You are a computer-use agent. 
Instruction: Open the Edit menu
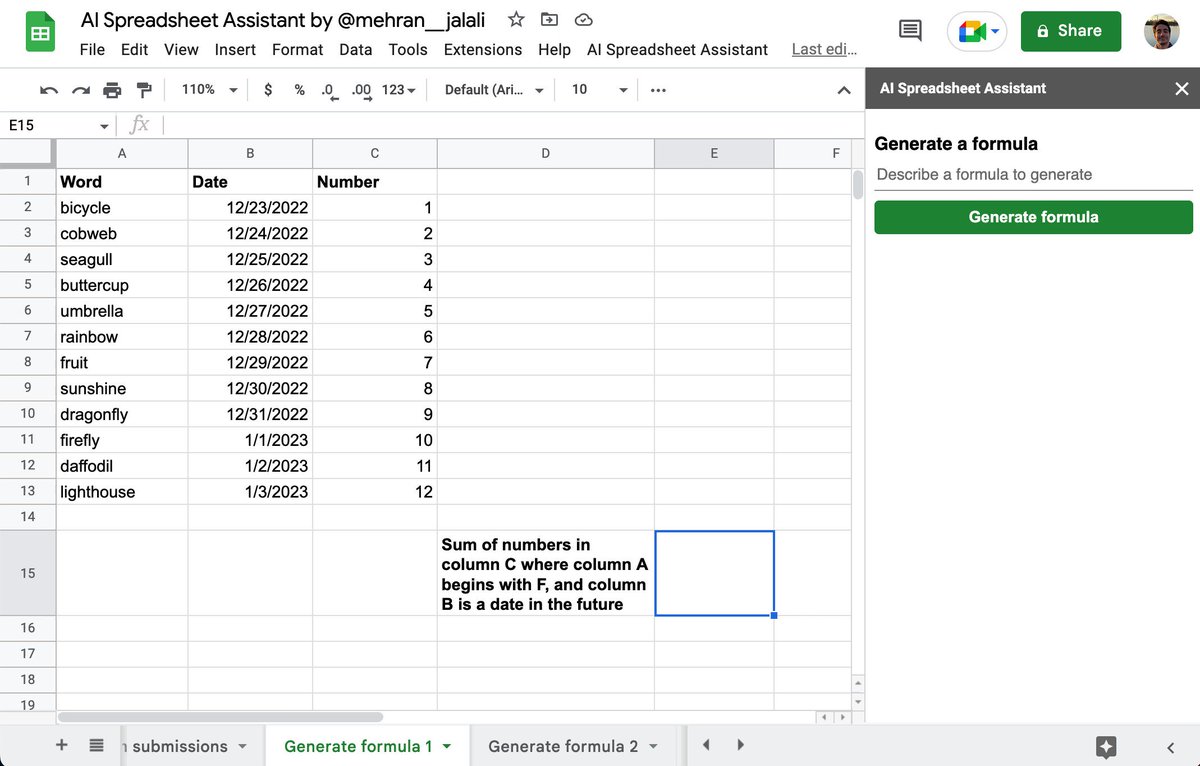pyautogui.click(x=134, y=49)
